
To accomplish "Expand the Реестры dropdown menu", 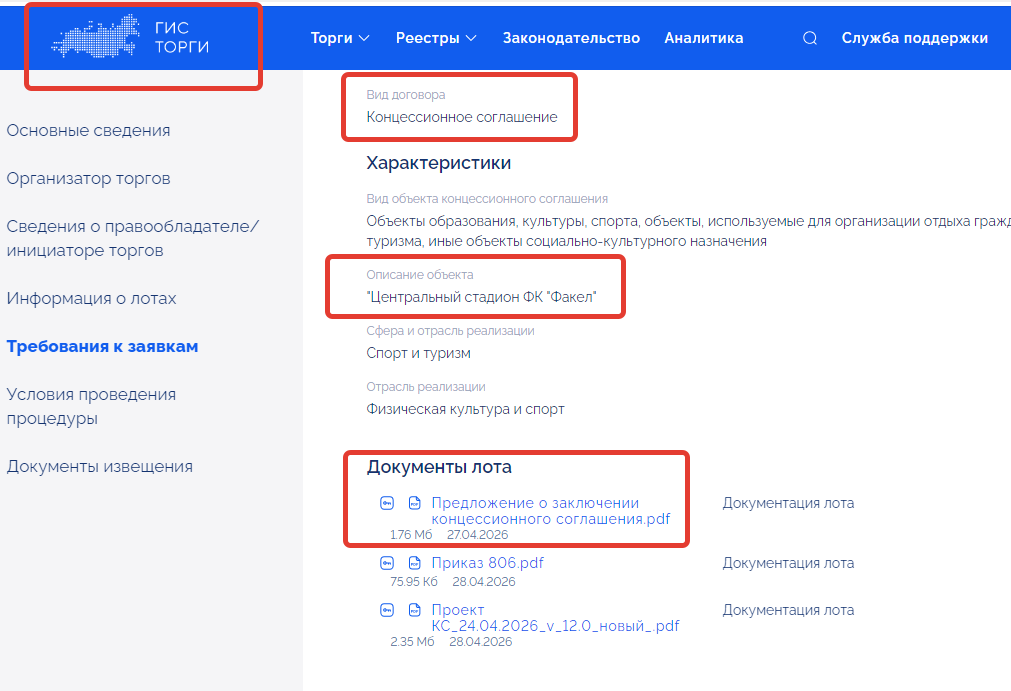I will [x=436, y=38].
